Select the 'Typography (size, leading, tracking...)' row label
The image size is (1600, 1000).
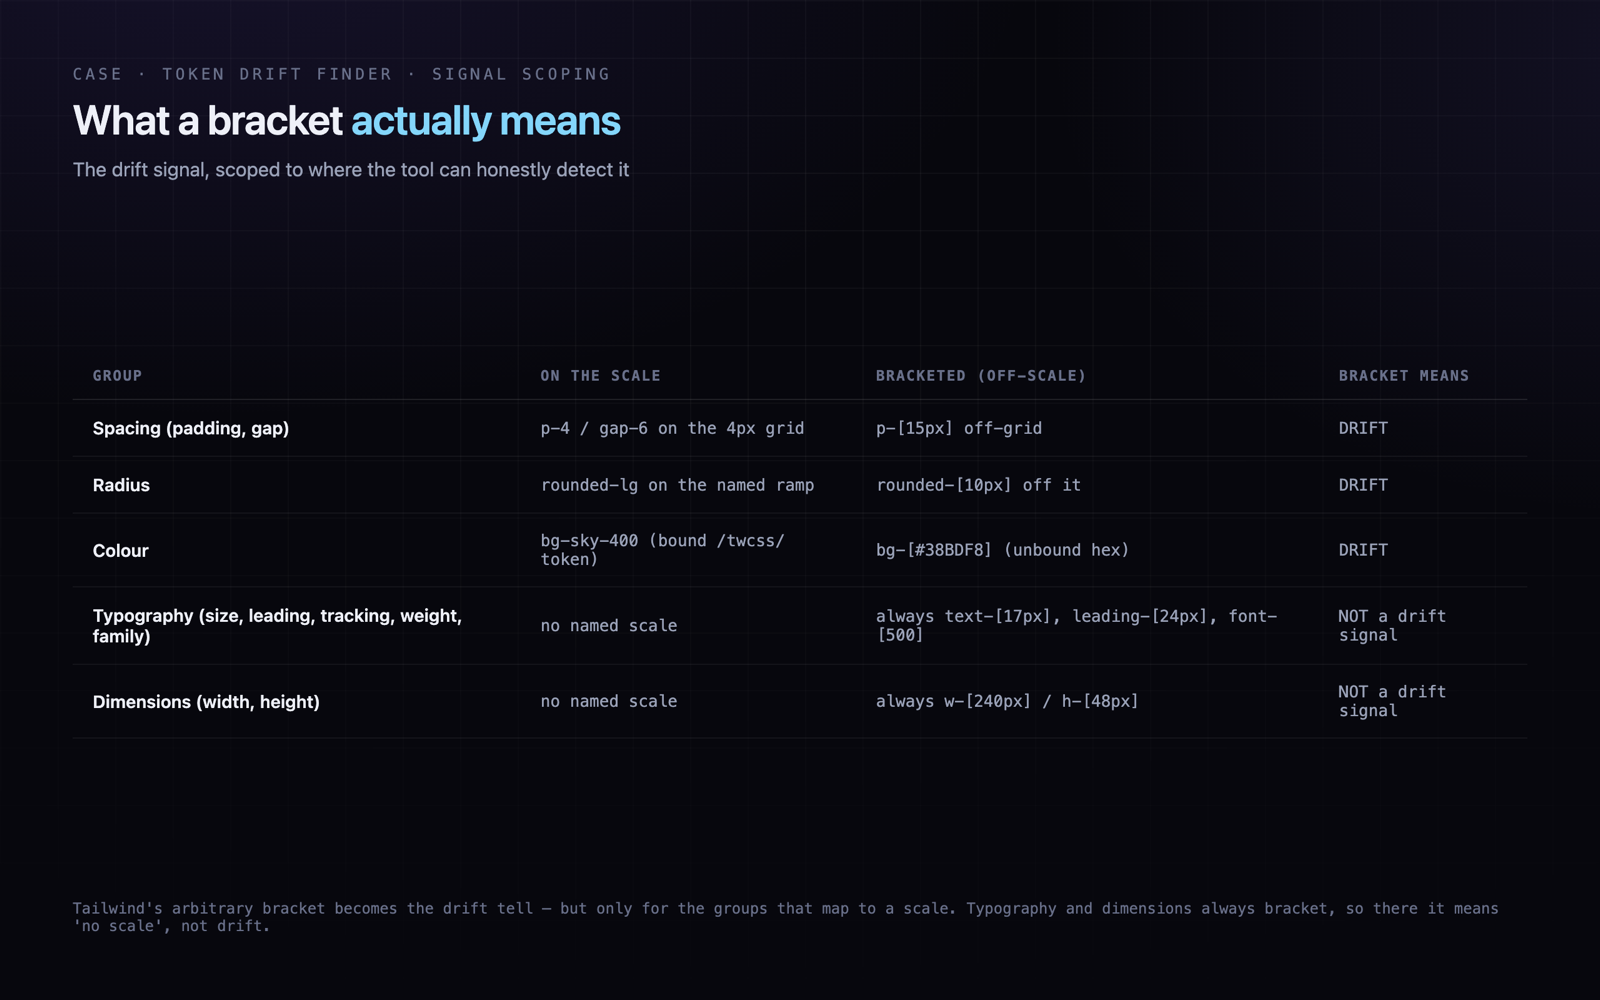click(277, 626)
